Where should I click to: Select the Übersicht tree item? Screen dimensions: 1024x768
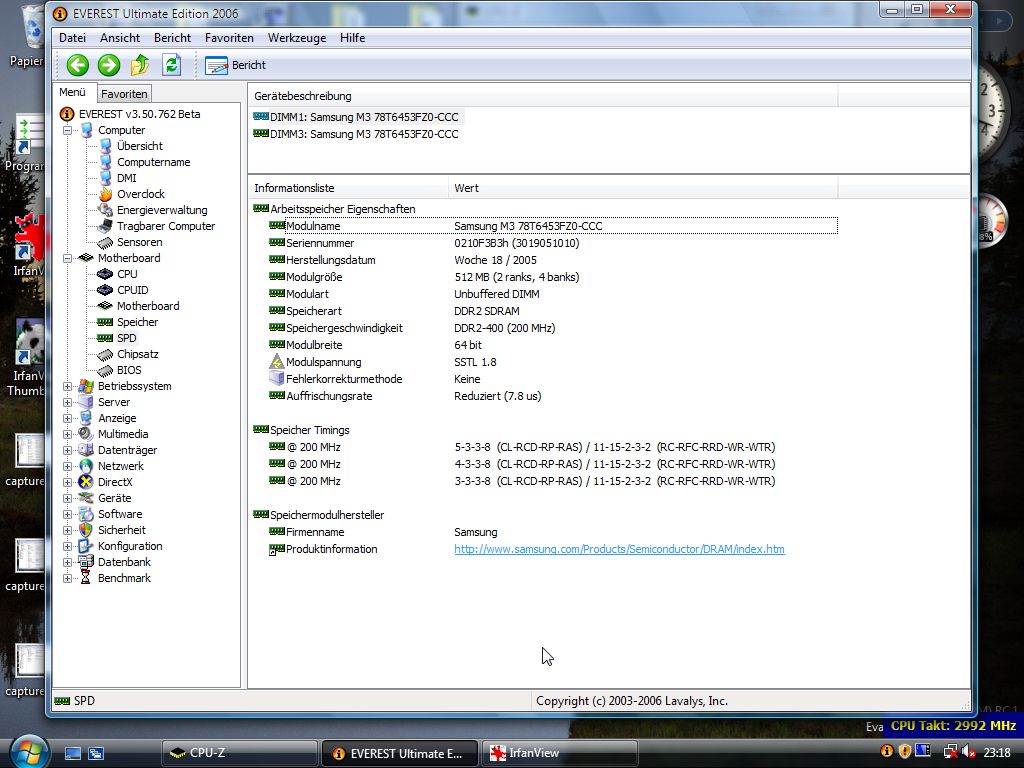[x=140, y=146]
